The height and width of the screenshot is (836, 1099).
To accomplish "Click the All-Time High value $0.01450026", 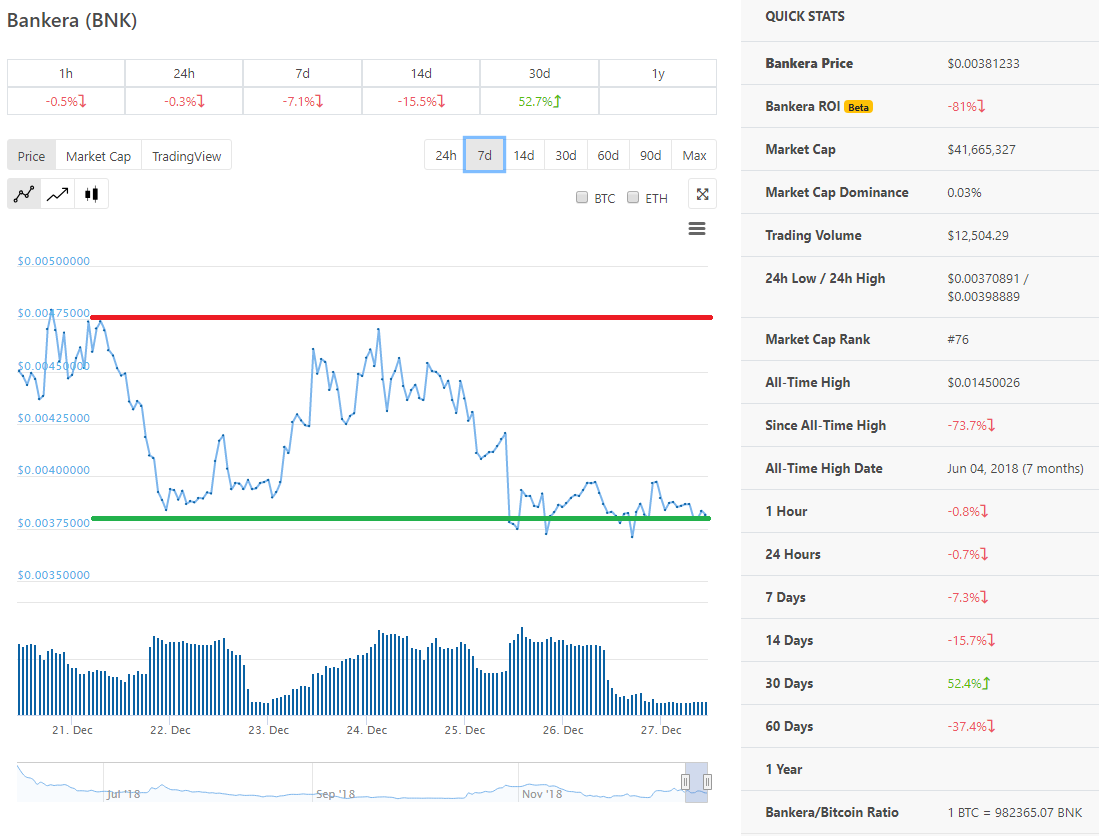I will click(983, 383).
